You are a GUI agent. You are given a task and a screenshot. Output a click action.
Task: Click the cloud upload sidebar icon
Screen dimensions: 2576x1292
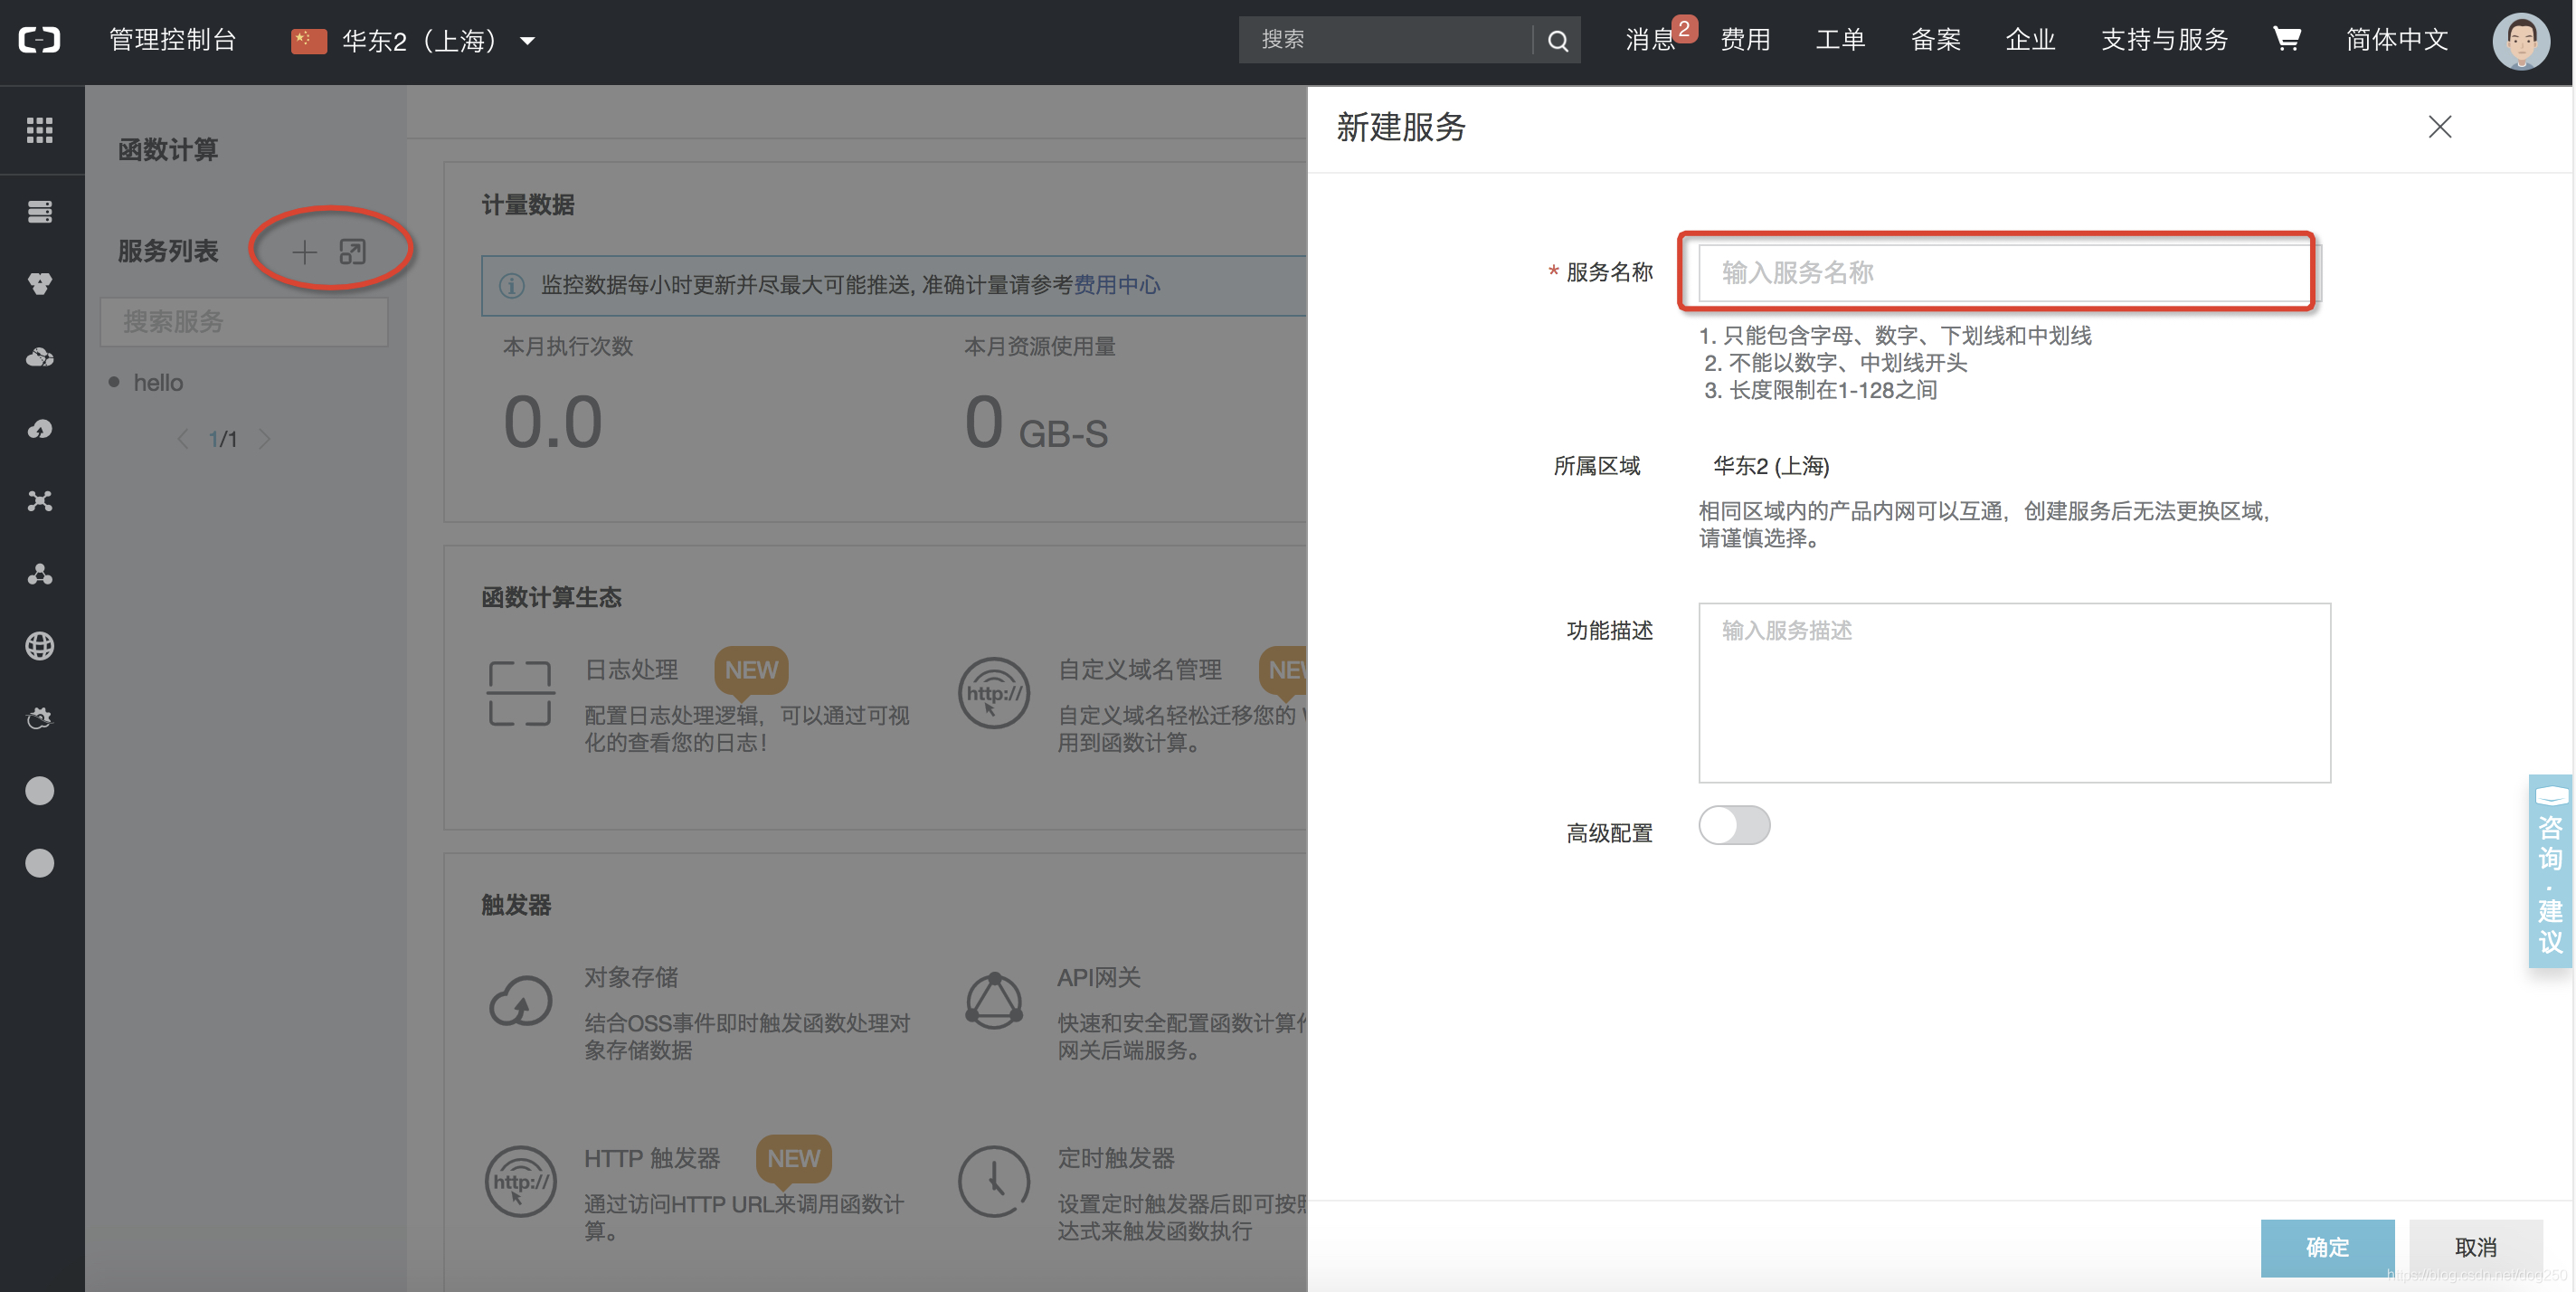click(40, 429)
